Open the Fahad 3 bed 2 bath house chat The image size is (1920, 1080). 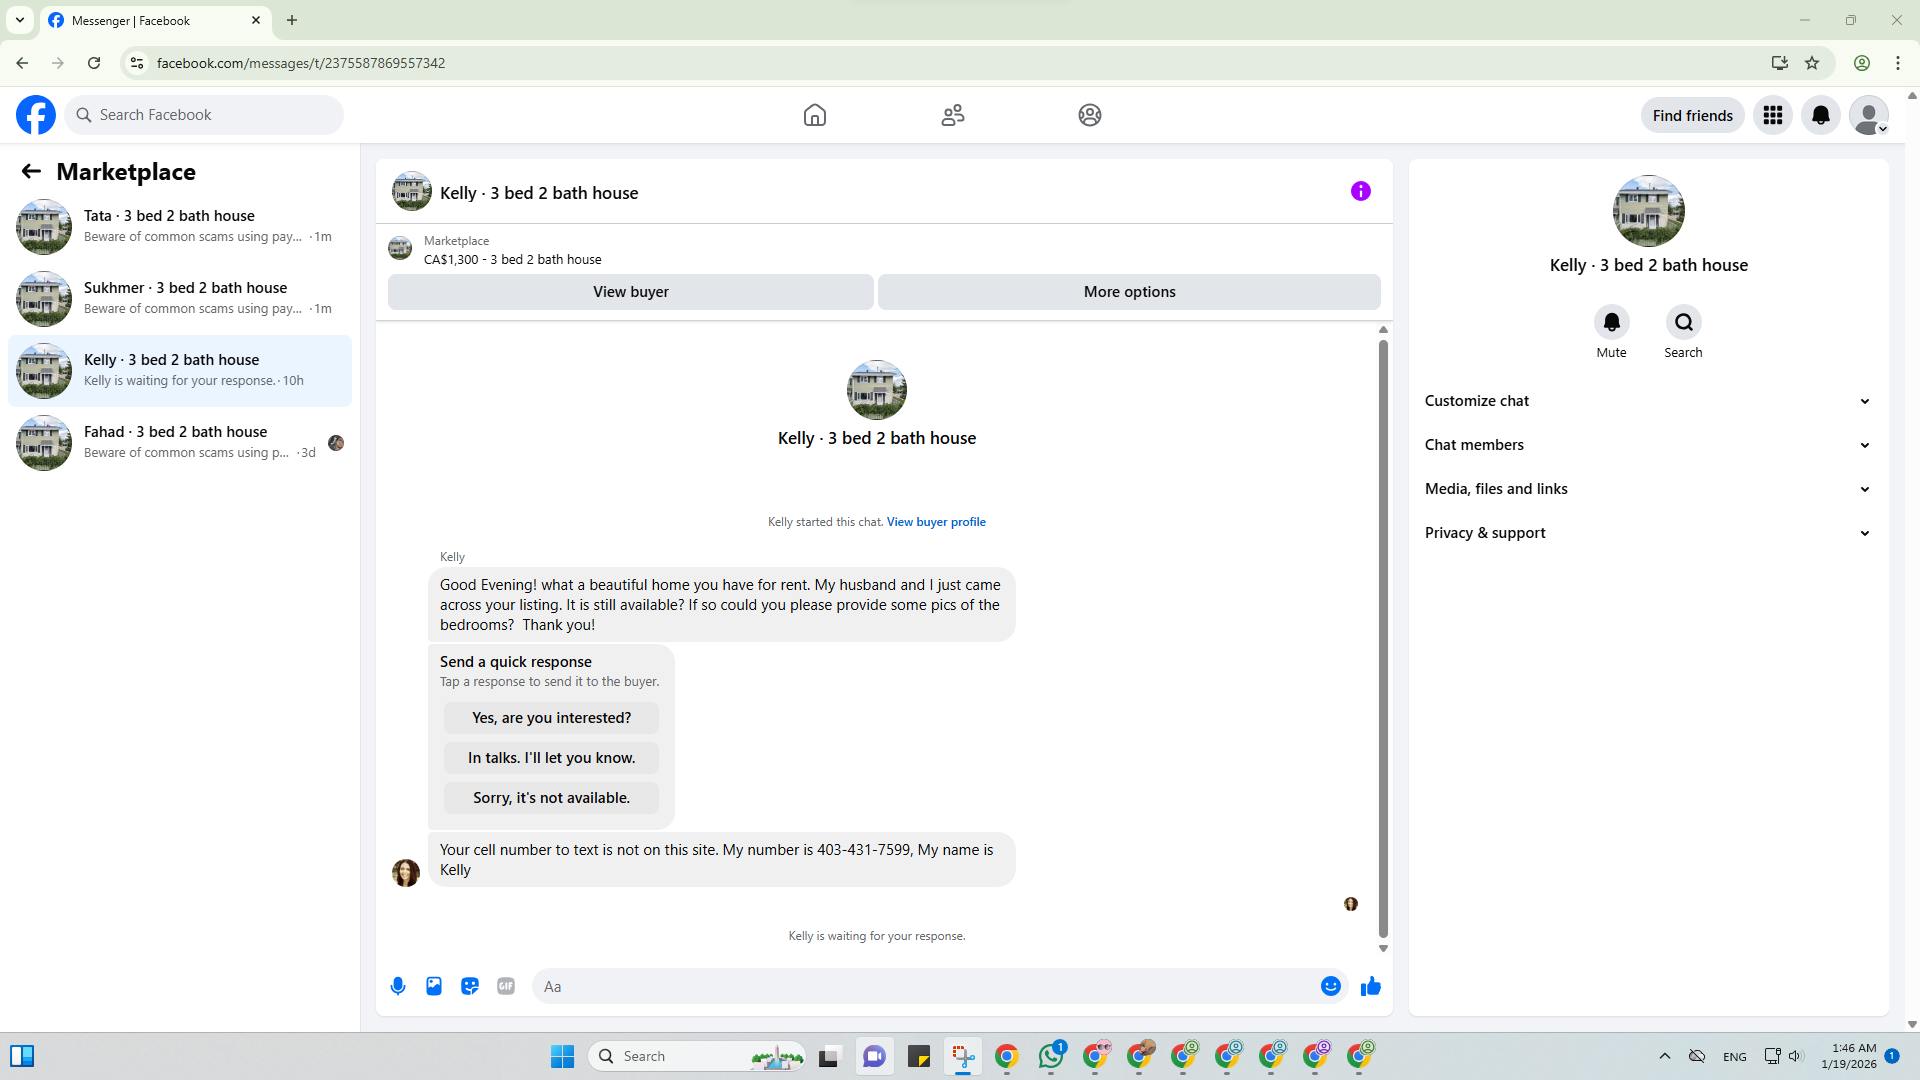[x=180, y=443]
